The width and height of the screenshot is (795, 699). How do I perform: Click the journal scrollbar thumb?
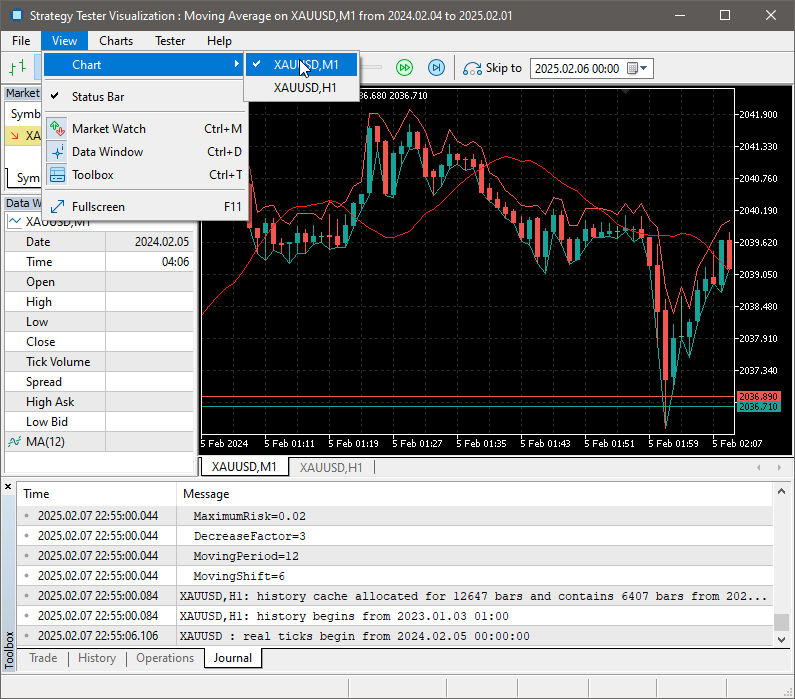(x=781, y=621)
